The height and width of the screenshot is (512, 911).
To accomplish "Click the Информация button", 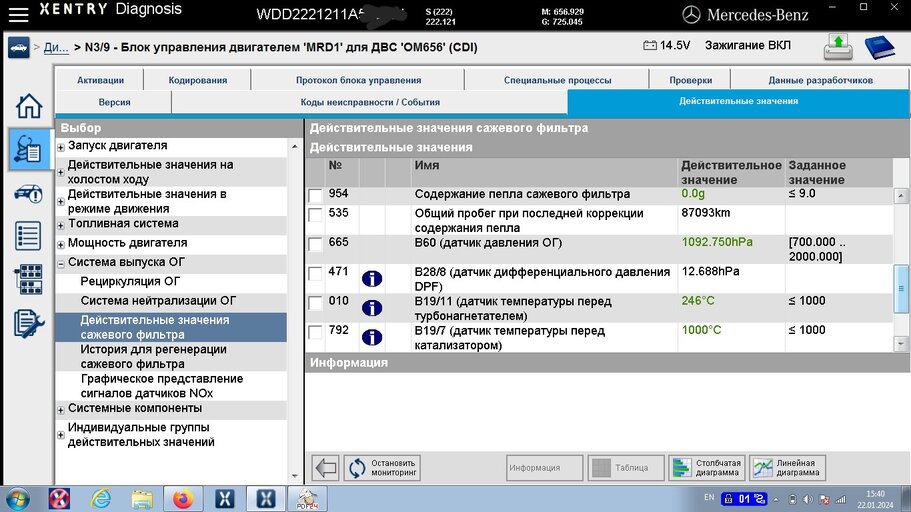I will [x=544, y=467].
